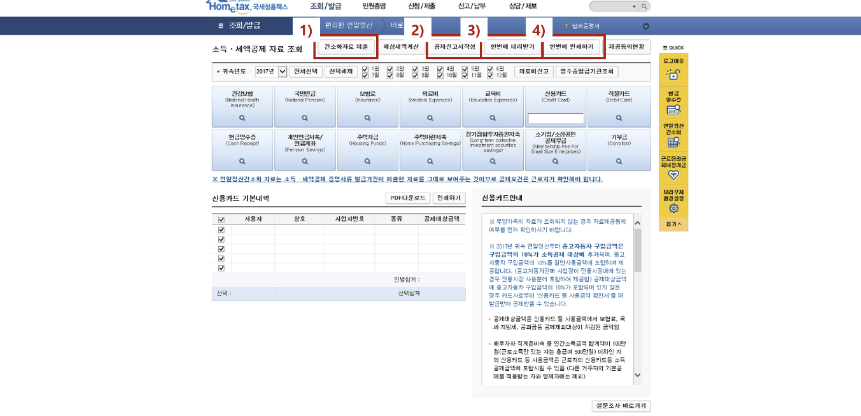Click the 예상세액계산 button
The image size is (861, 416).
[x=401, y=47]
